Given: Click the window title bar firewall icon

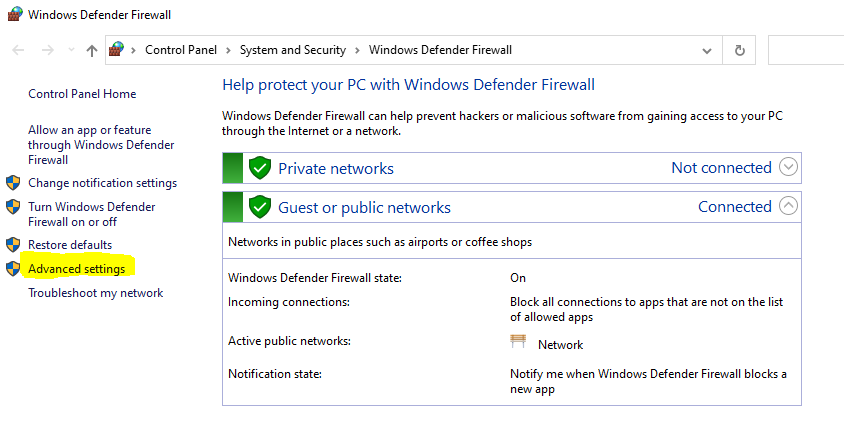Looking at the screenshot, I should click(15, 13).
